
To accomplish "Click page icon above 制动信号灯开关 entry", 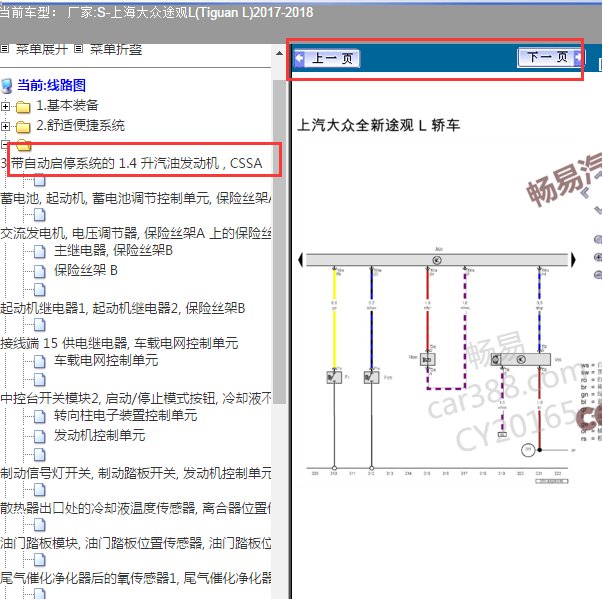I will coord(40,455).
